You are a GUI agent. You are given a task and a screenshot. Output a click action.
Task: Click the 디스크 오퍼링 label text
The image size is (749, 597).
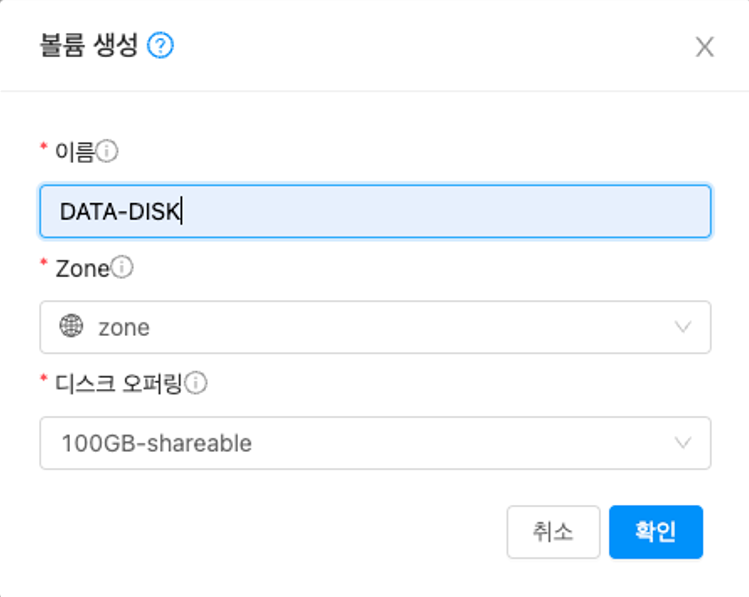click(x=119, y=383)
